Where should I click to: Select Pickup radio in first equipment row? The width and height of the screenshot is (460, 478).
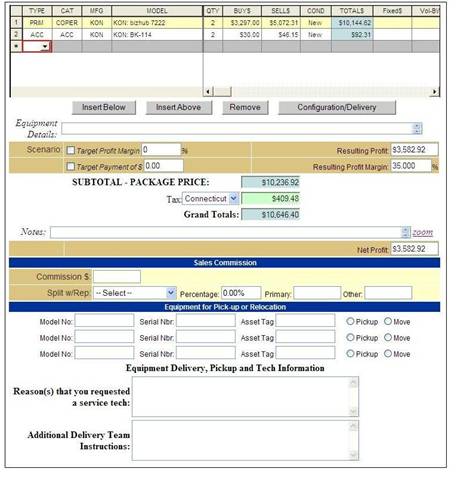[x=350, y=321]
